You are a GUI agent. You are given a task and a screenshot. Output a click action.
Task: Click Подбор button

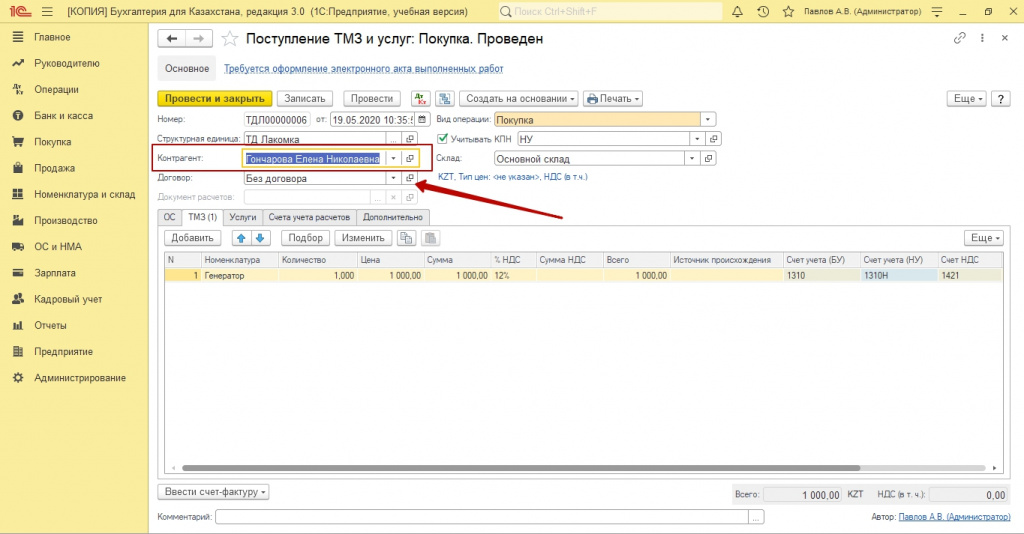tap(305, 238)
